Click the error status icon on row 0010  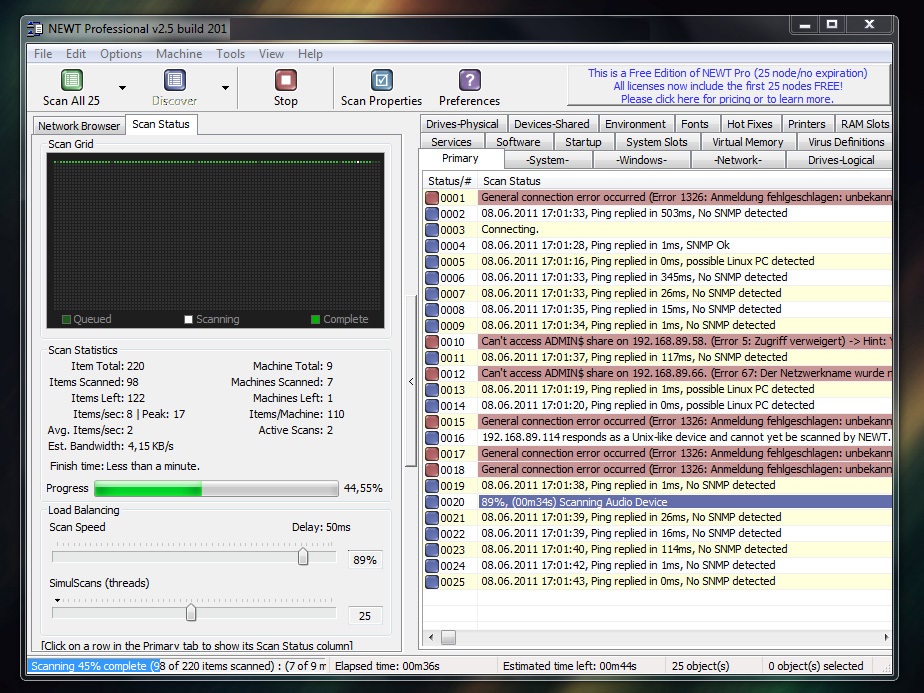tap(432, 341)
